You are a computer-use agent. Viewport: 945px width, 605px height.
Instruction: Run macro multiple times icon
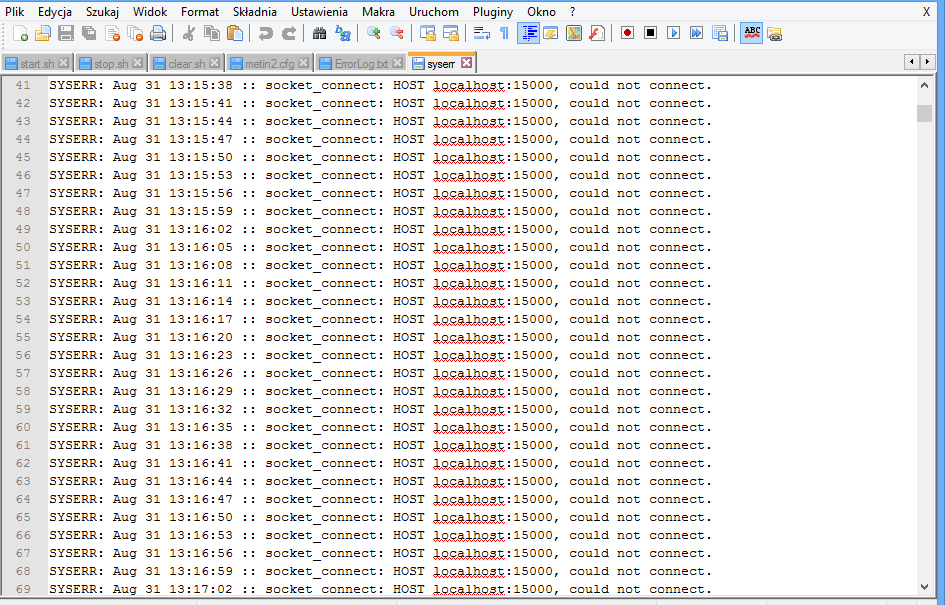[696, 34]
